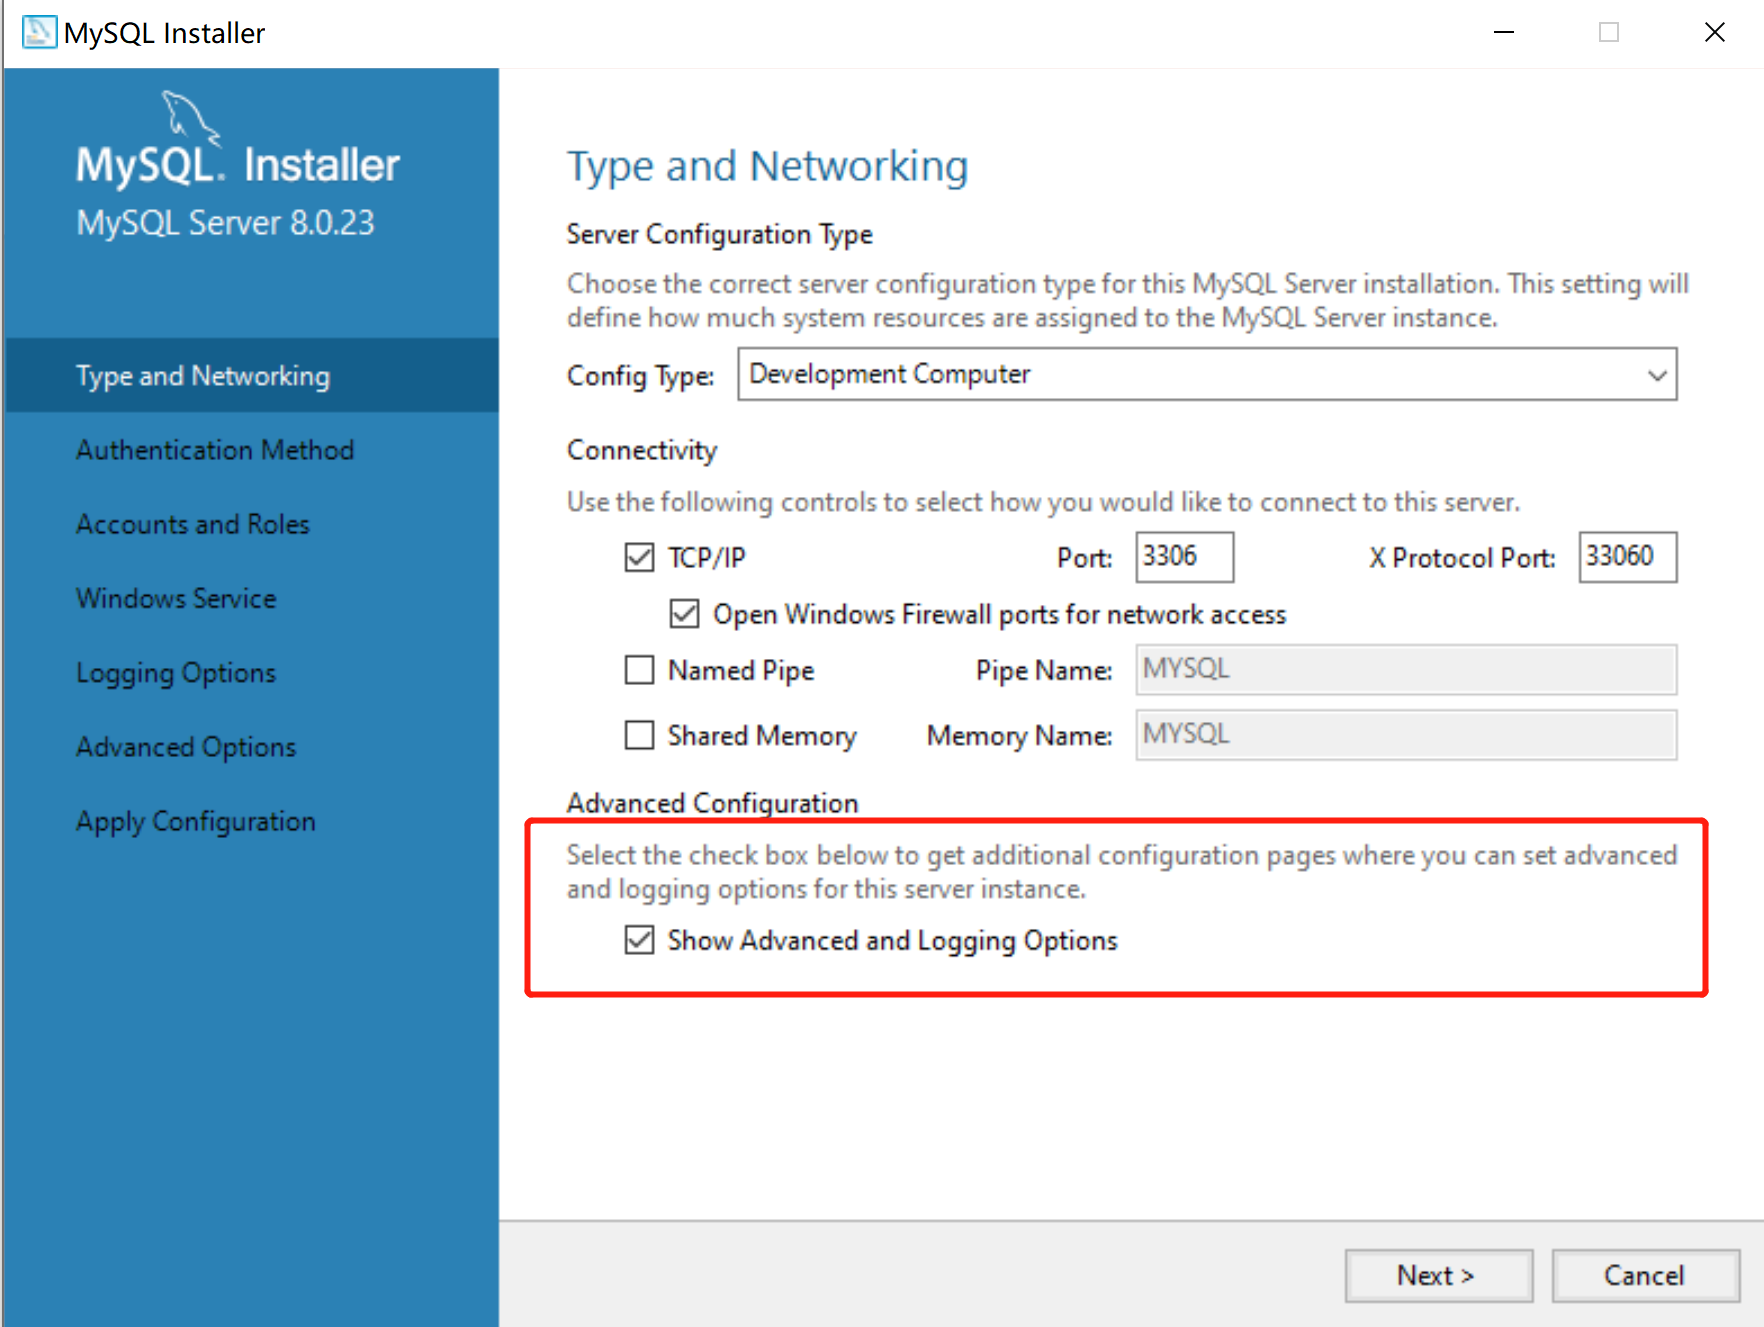Viewport: 1764px width, 1327px height.
Task: Enable the Shared Memory checkbox
Action: click(x=639, y=735)
